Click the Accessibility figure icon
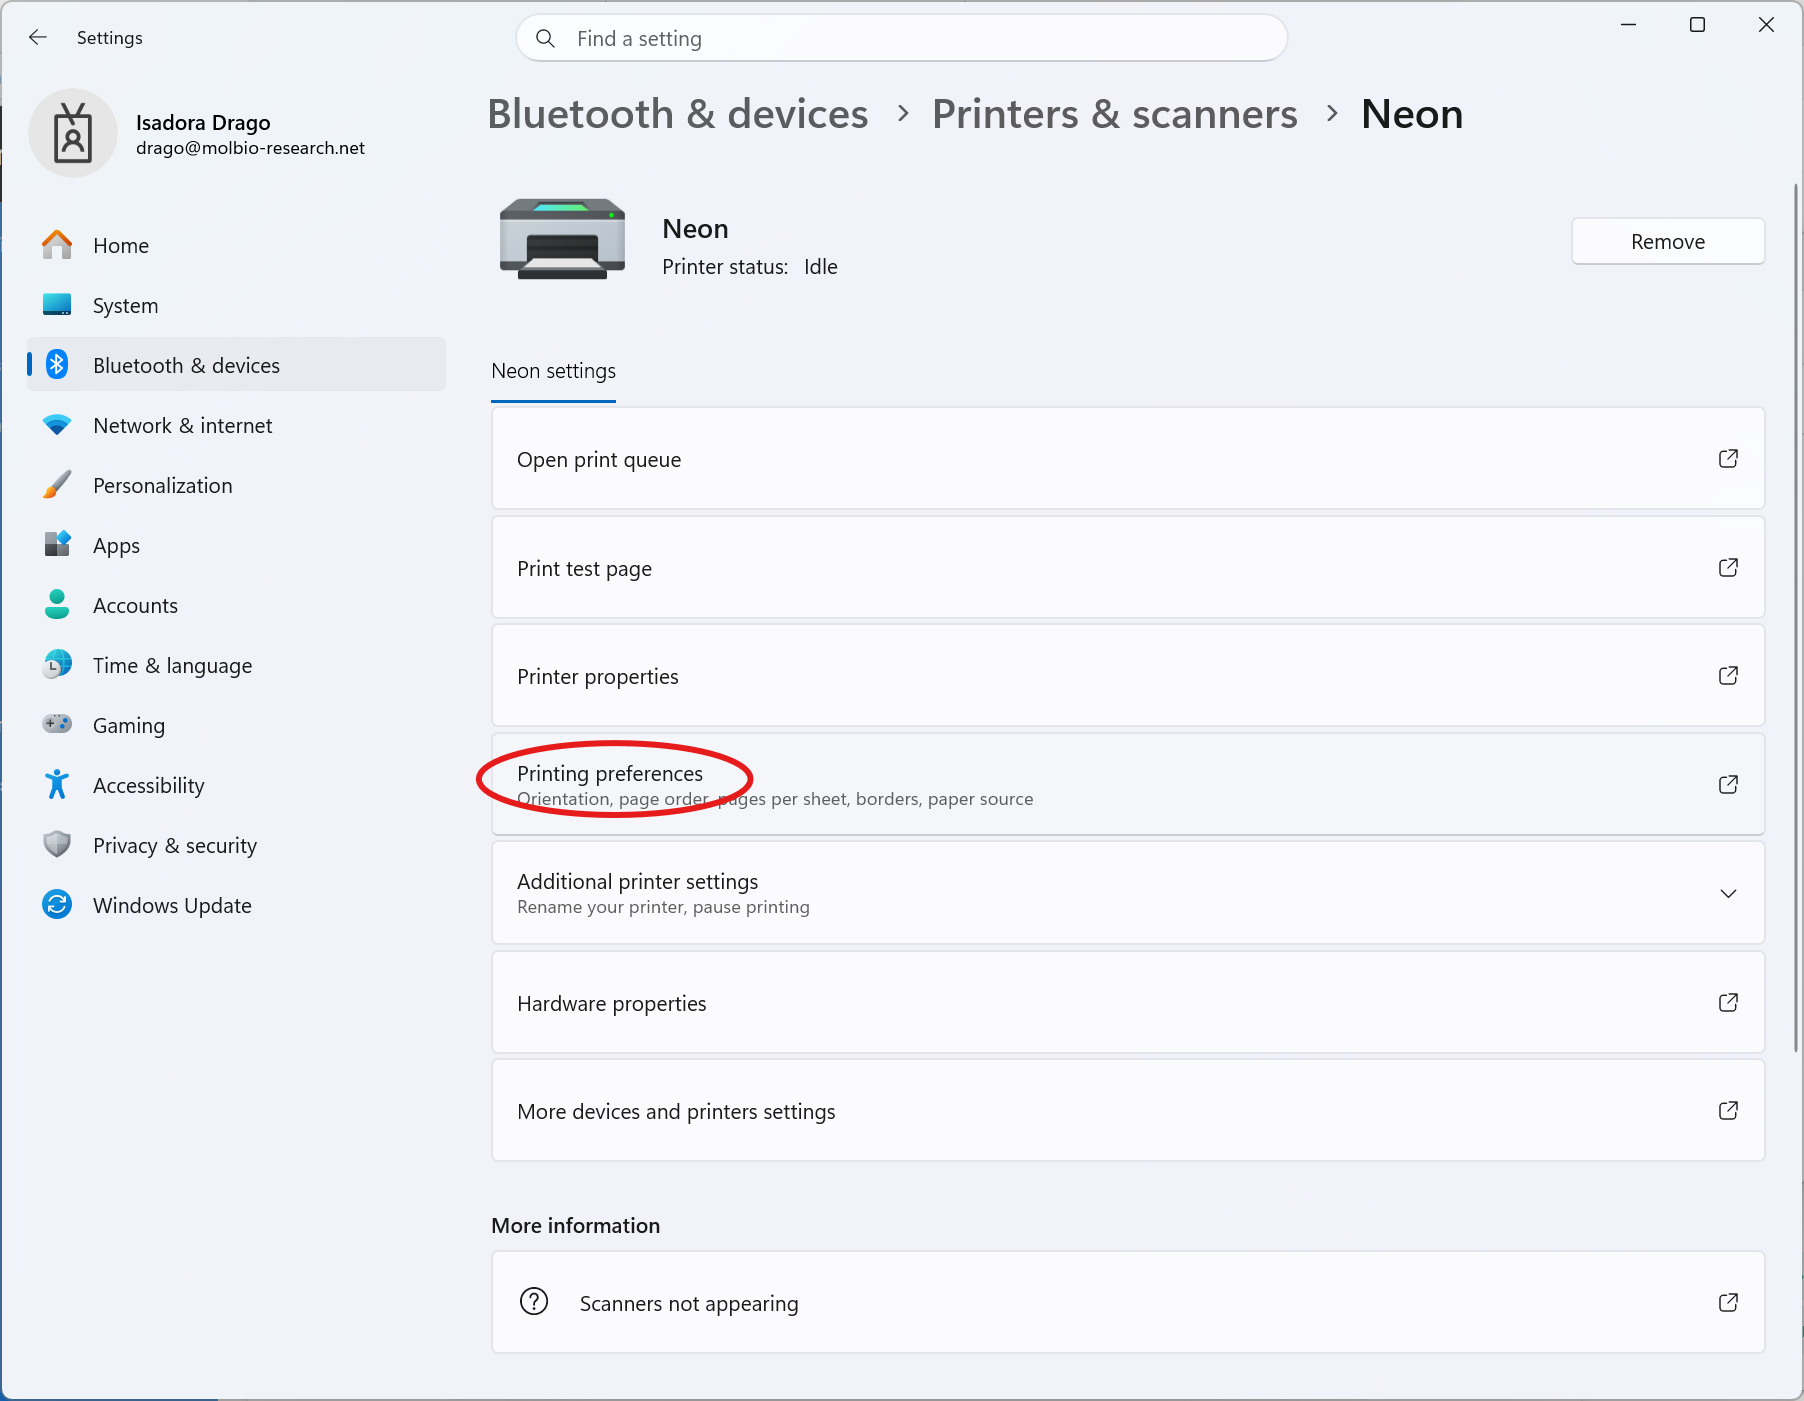The width and height of the screenshot is (1804, 1401). click(x=57, y=785)
